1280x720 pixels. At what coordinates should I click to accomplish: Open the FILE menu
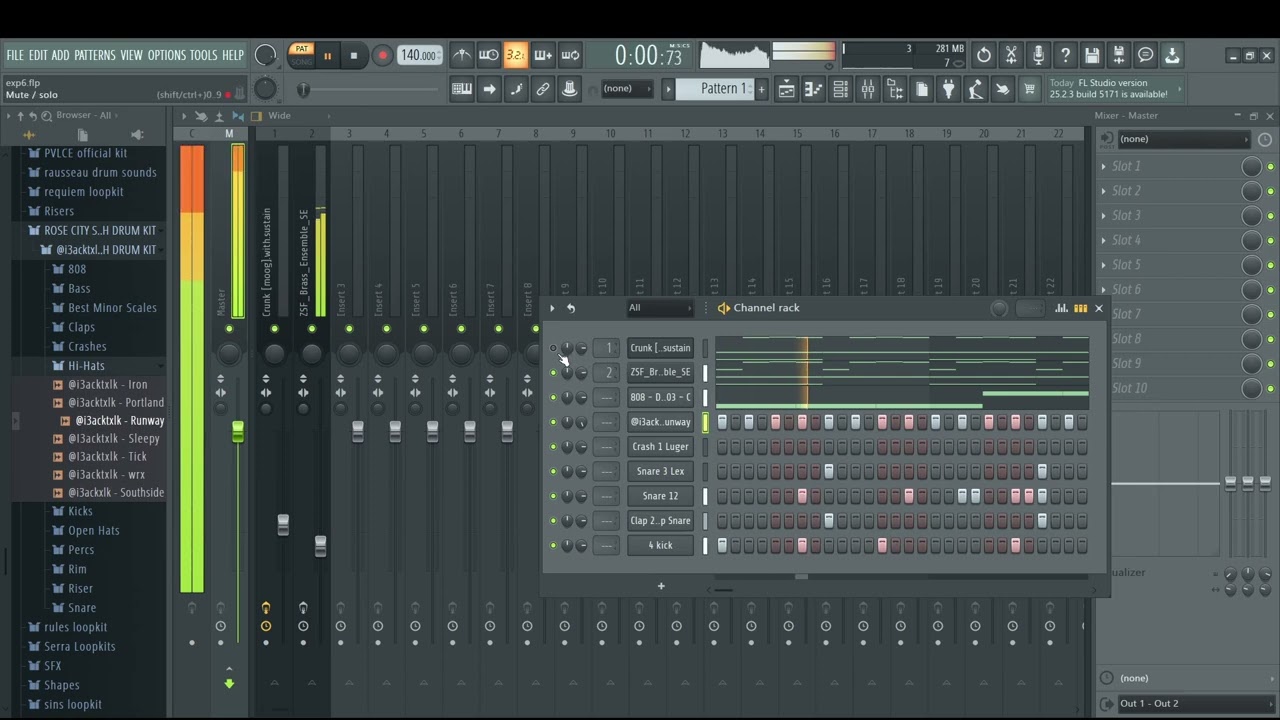tap(15, 55)
